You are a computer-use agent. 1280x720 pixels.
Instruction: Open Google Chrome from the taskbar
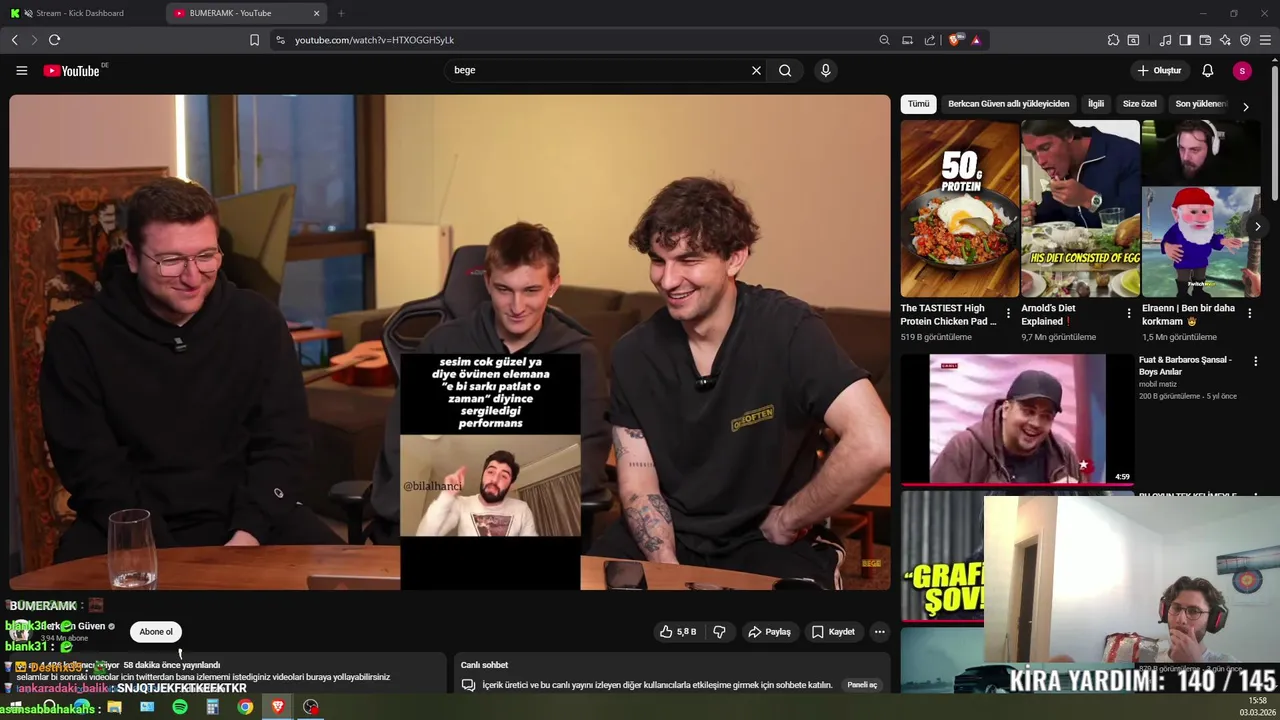245,707
